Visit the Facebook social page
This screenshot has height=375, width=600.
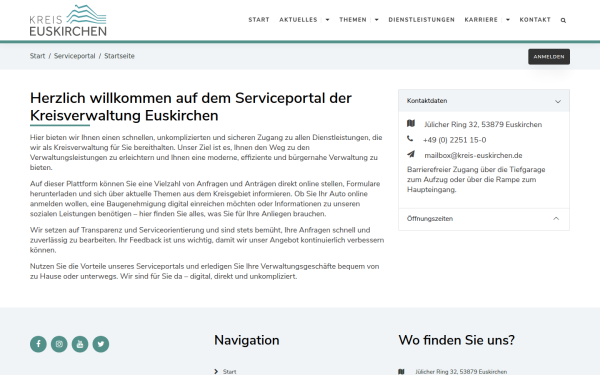point(38,344)
